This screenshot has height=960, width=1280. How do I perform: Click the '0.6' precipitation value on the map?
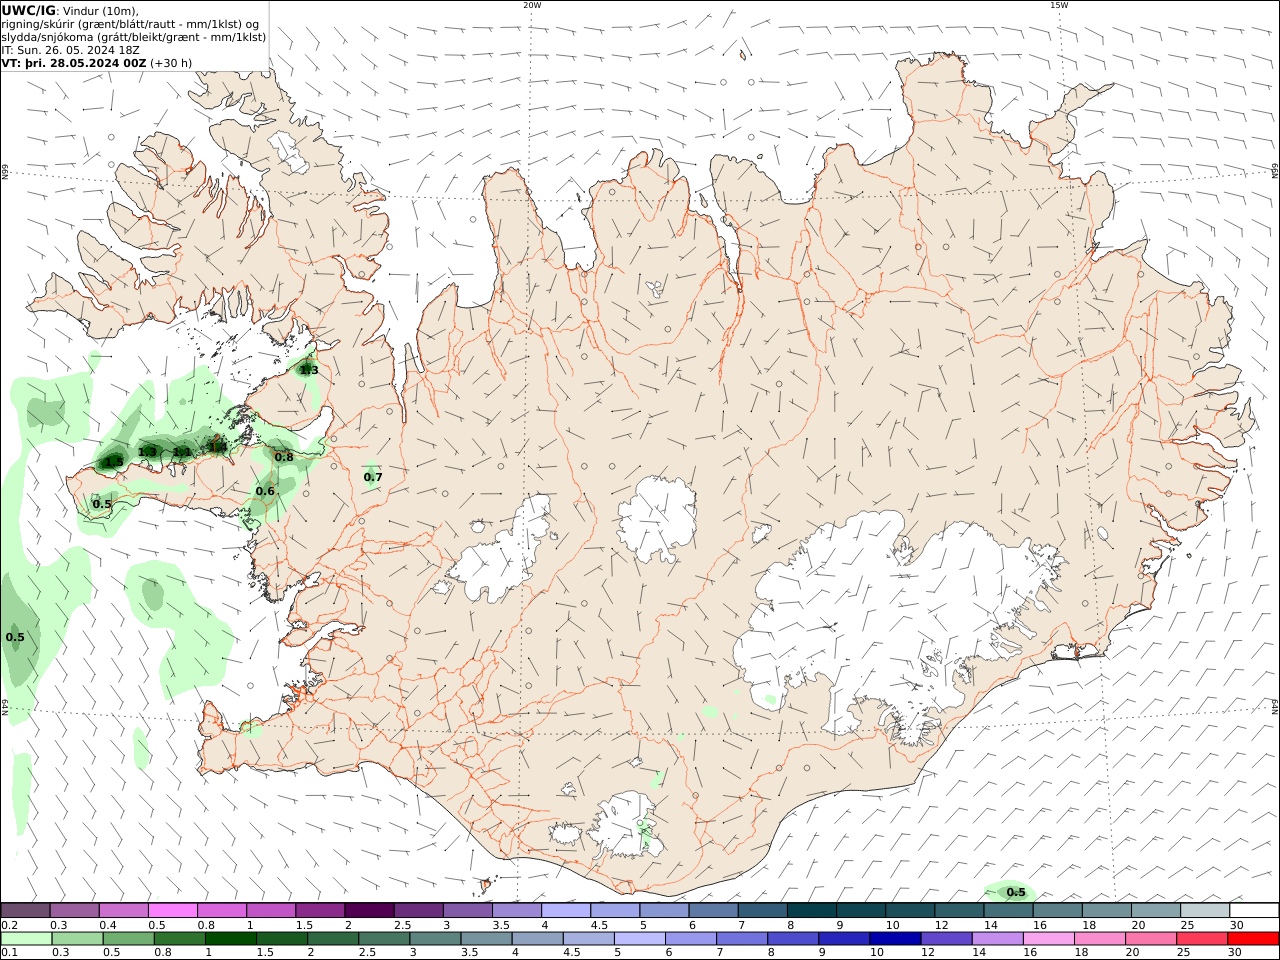coord(265,491)
